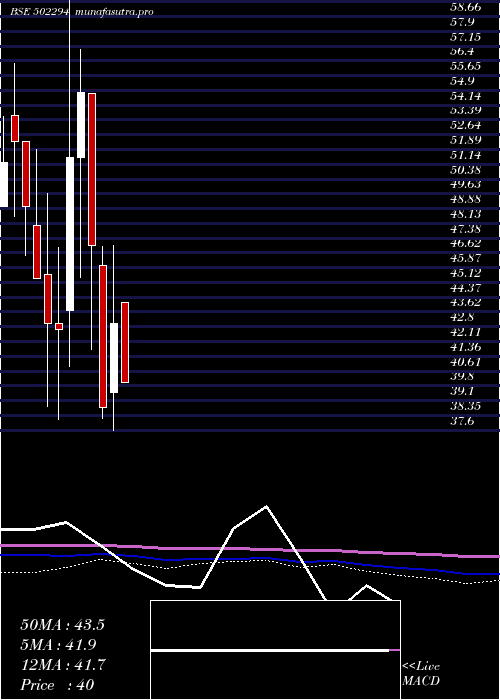Pick the 40.61 axis value
The image size is (500, 700).
[465, 361]
